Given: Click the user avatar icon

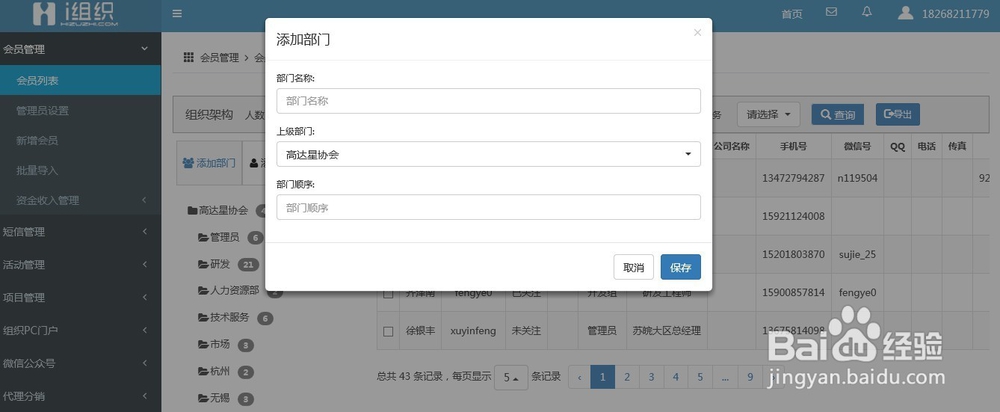Looking at the screenshot, I should pyautogui.click(x=906, y=13).
